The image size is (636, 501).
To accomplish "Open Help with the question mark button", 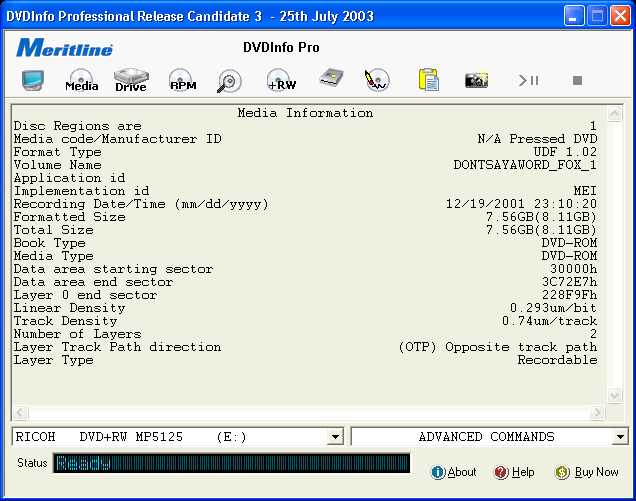I will click(514, 472).
